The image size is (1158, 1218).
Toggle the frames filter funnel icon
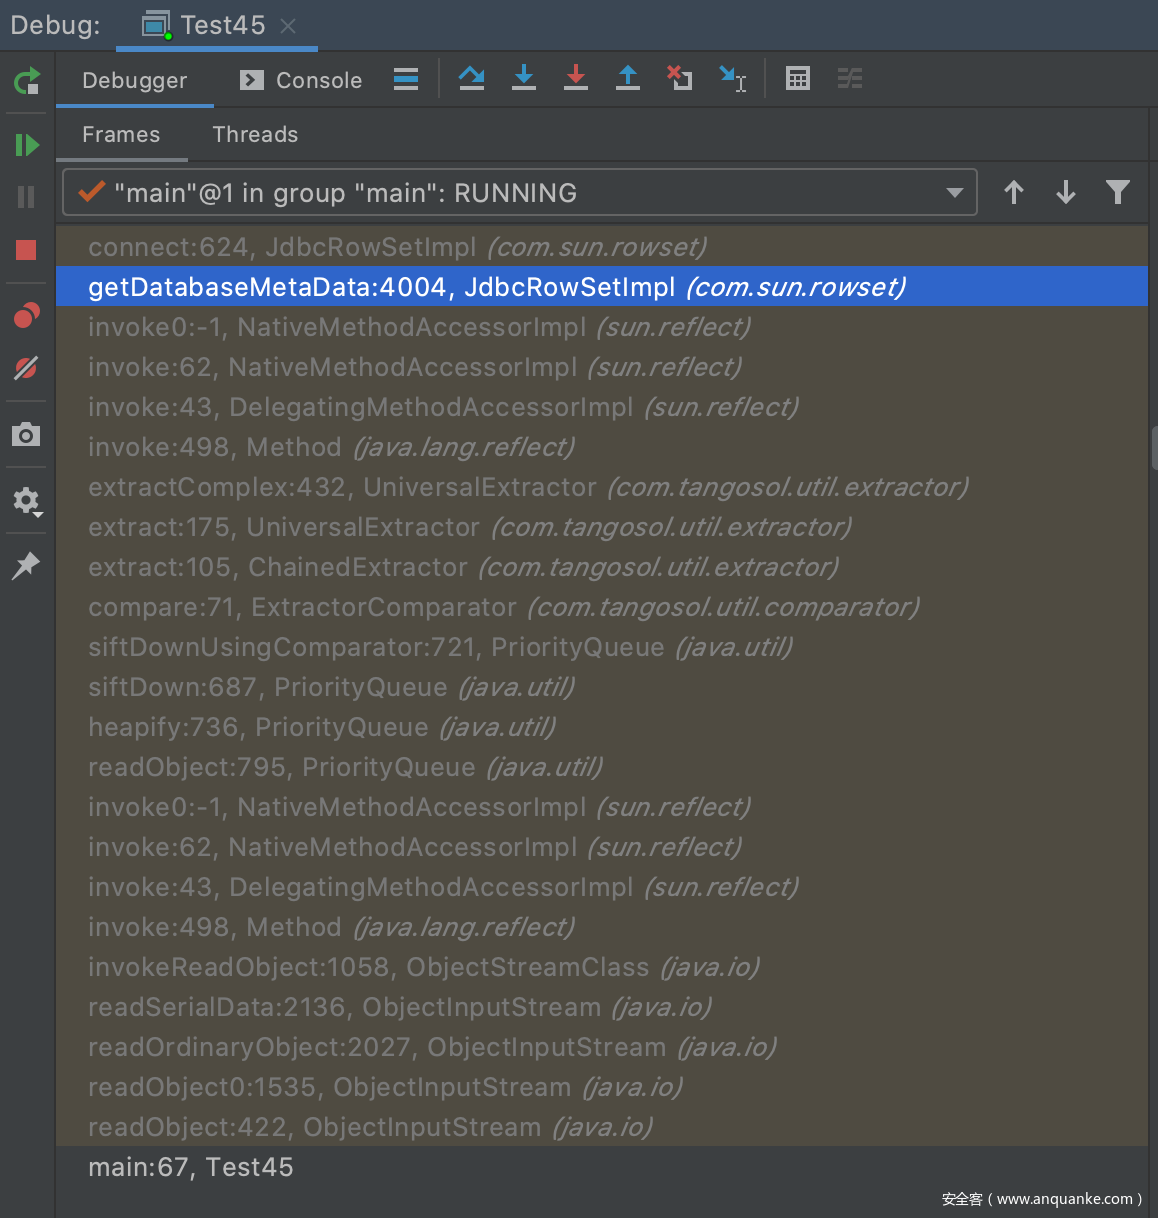tap(1118, 192)
